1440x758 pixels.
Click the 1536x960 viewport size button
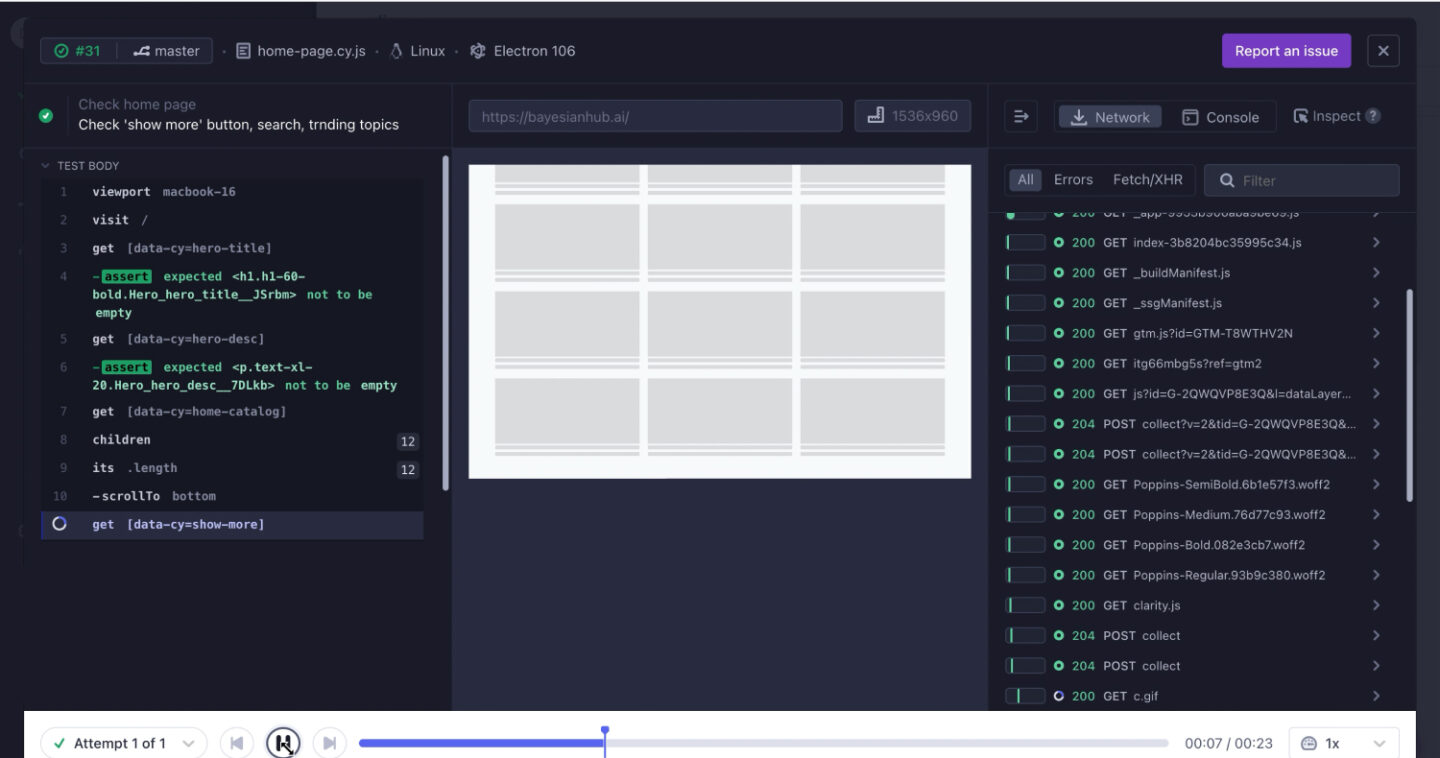click(914, 116)
